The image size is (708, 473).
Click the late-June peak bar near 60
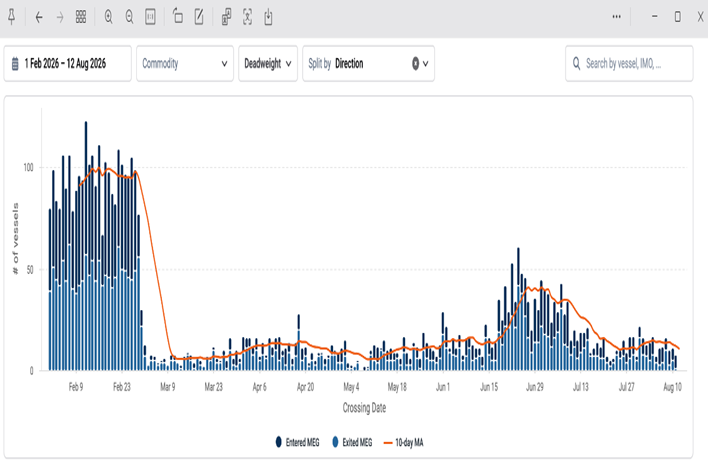point(518,309)
